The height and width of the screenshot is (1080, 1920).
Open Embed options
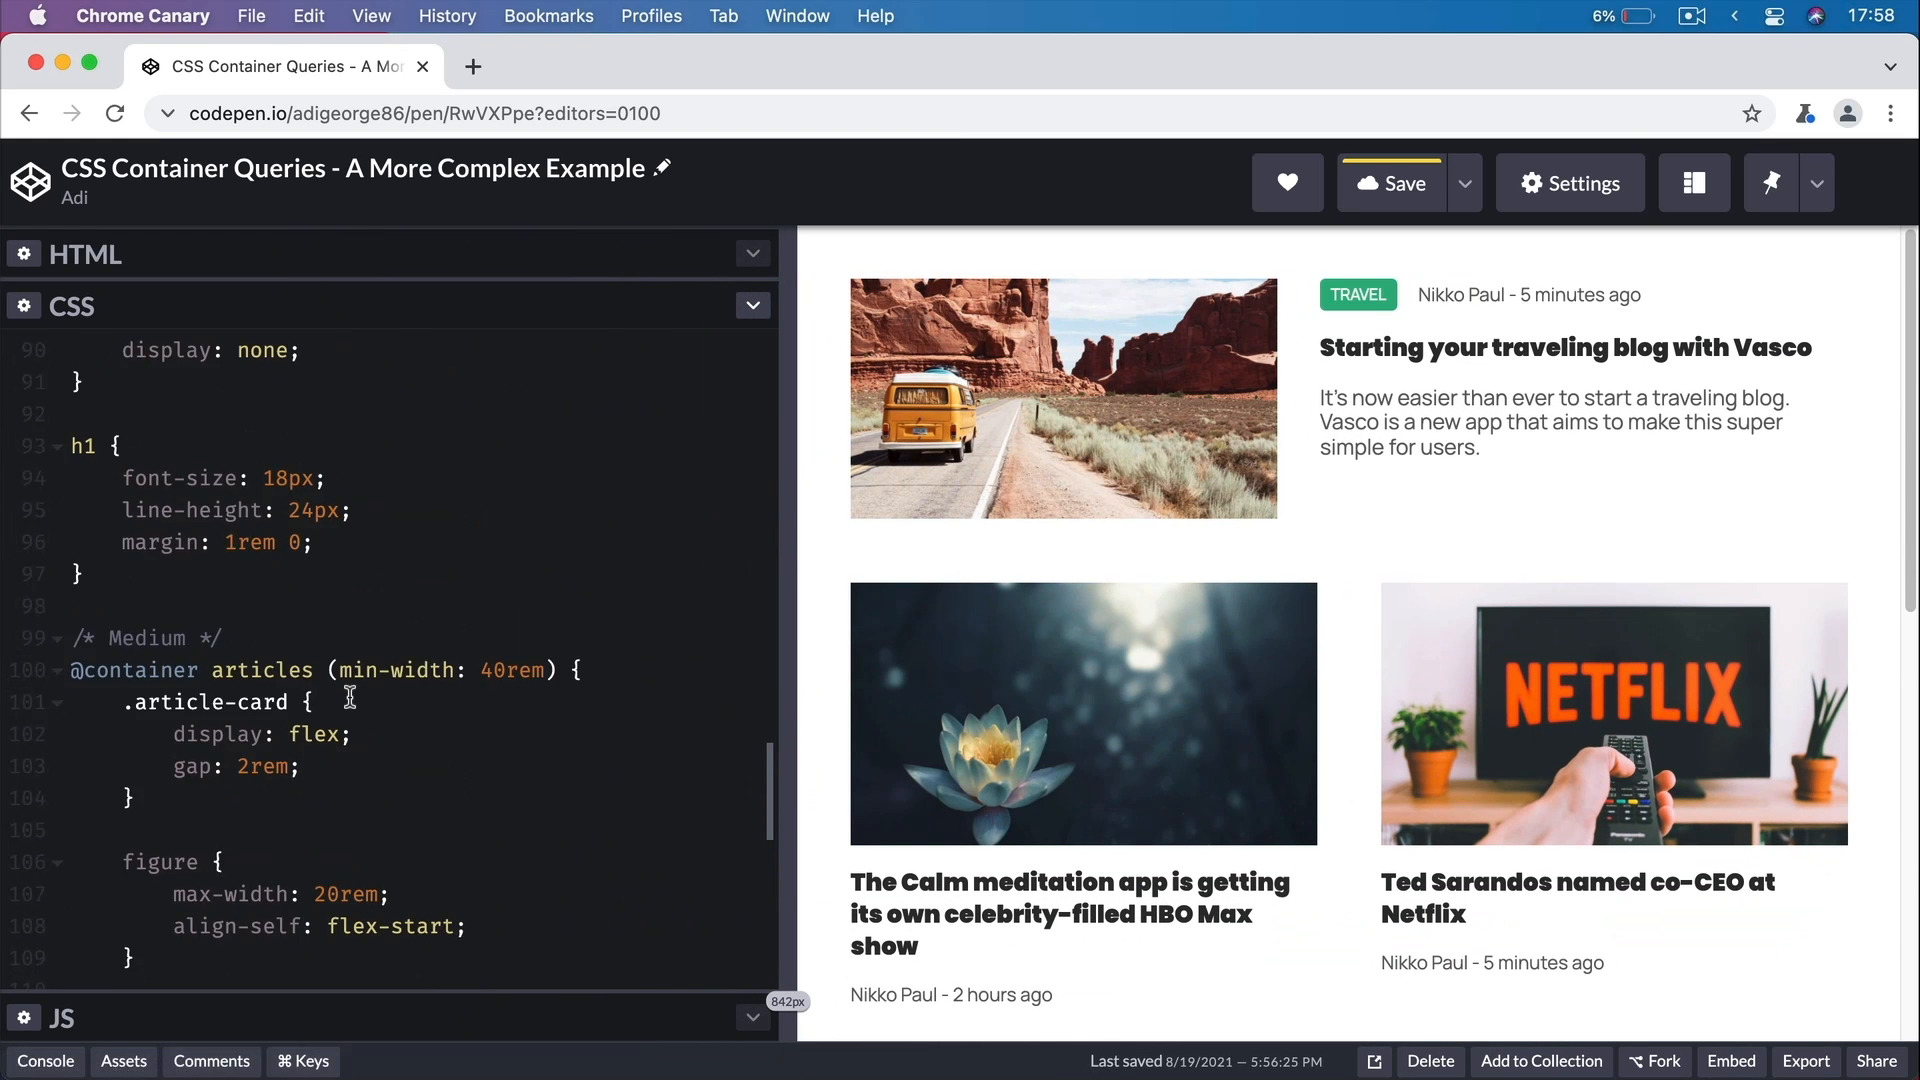tap(1731, 1062)
